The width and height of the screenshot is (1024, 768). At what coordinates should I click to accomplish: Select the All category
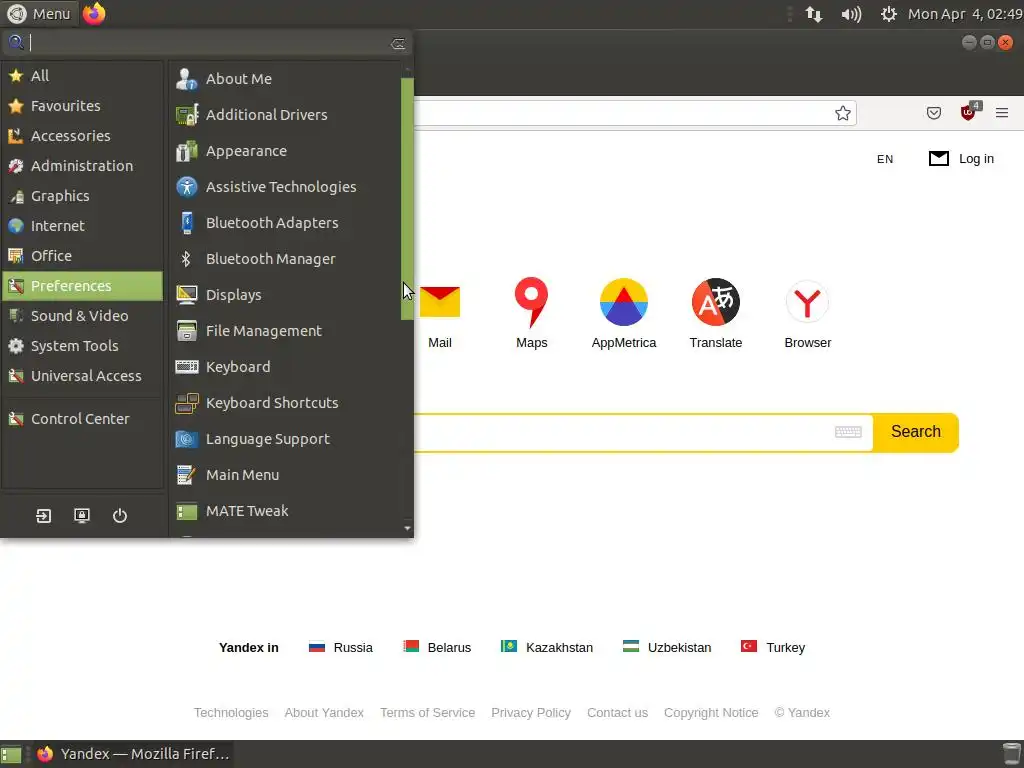click(82, 76)
